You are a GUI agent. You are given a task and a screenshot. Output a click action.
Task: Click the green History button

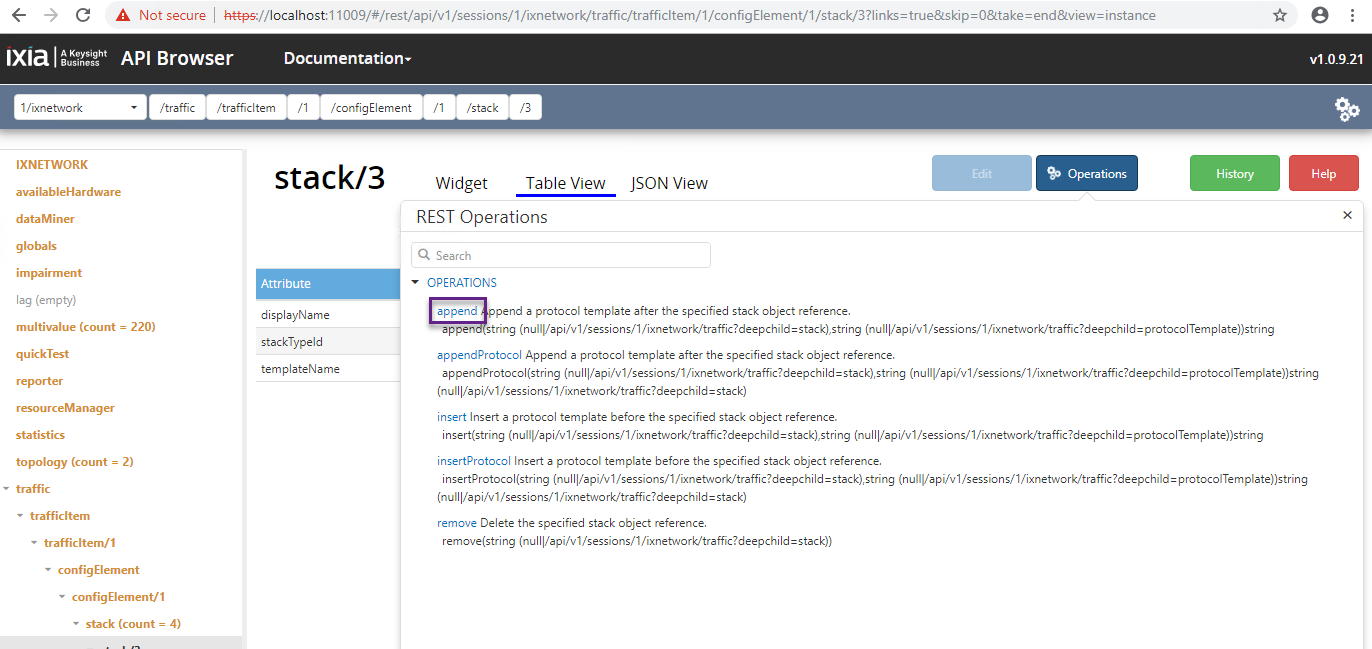(1234, 174)
